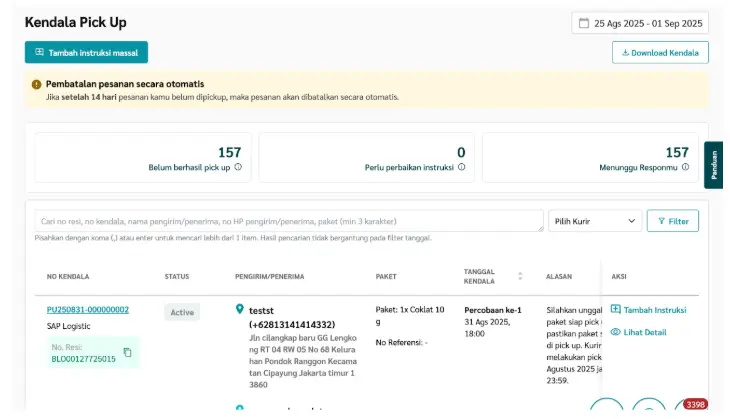Open the chat widget with 3398 badge
Image resolution: width=730 pixels, height=419 pixels.
pyautogui.click(x=688, y=410)
